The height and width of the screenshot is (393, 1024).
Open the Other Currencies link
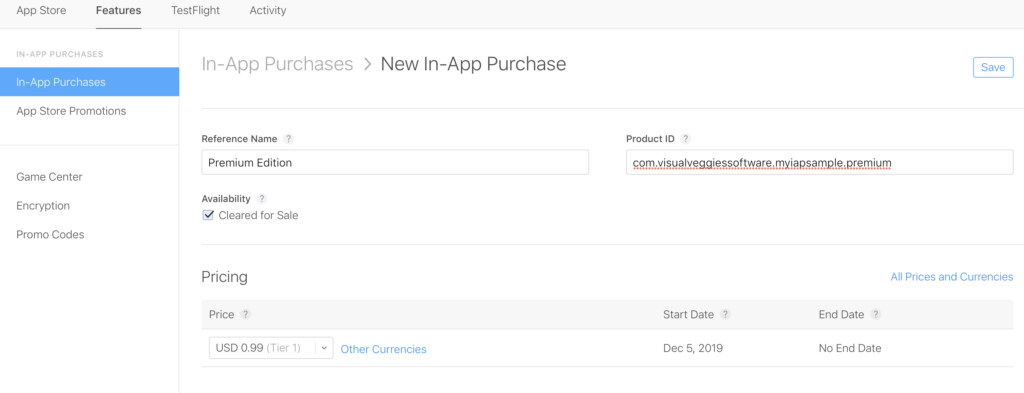point(383,349)
